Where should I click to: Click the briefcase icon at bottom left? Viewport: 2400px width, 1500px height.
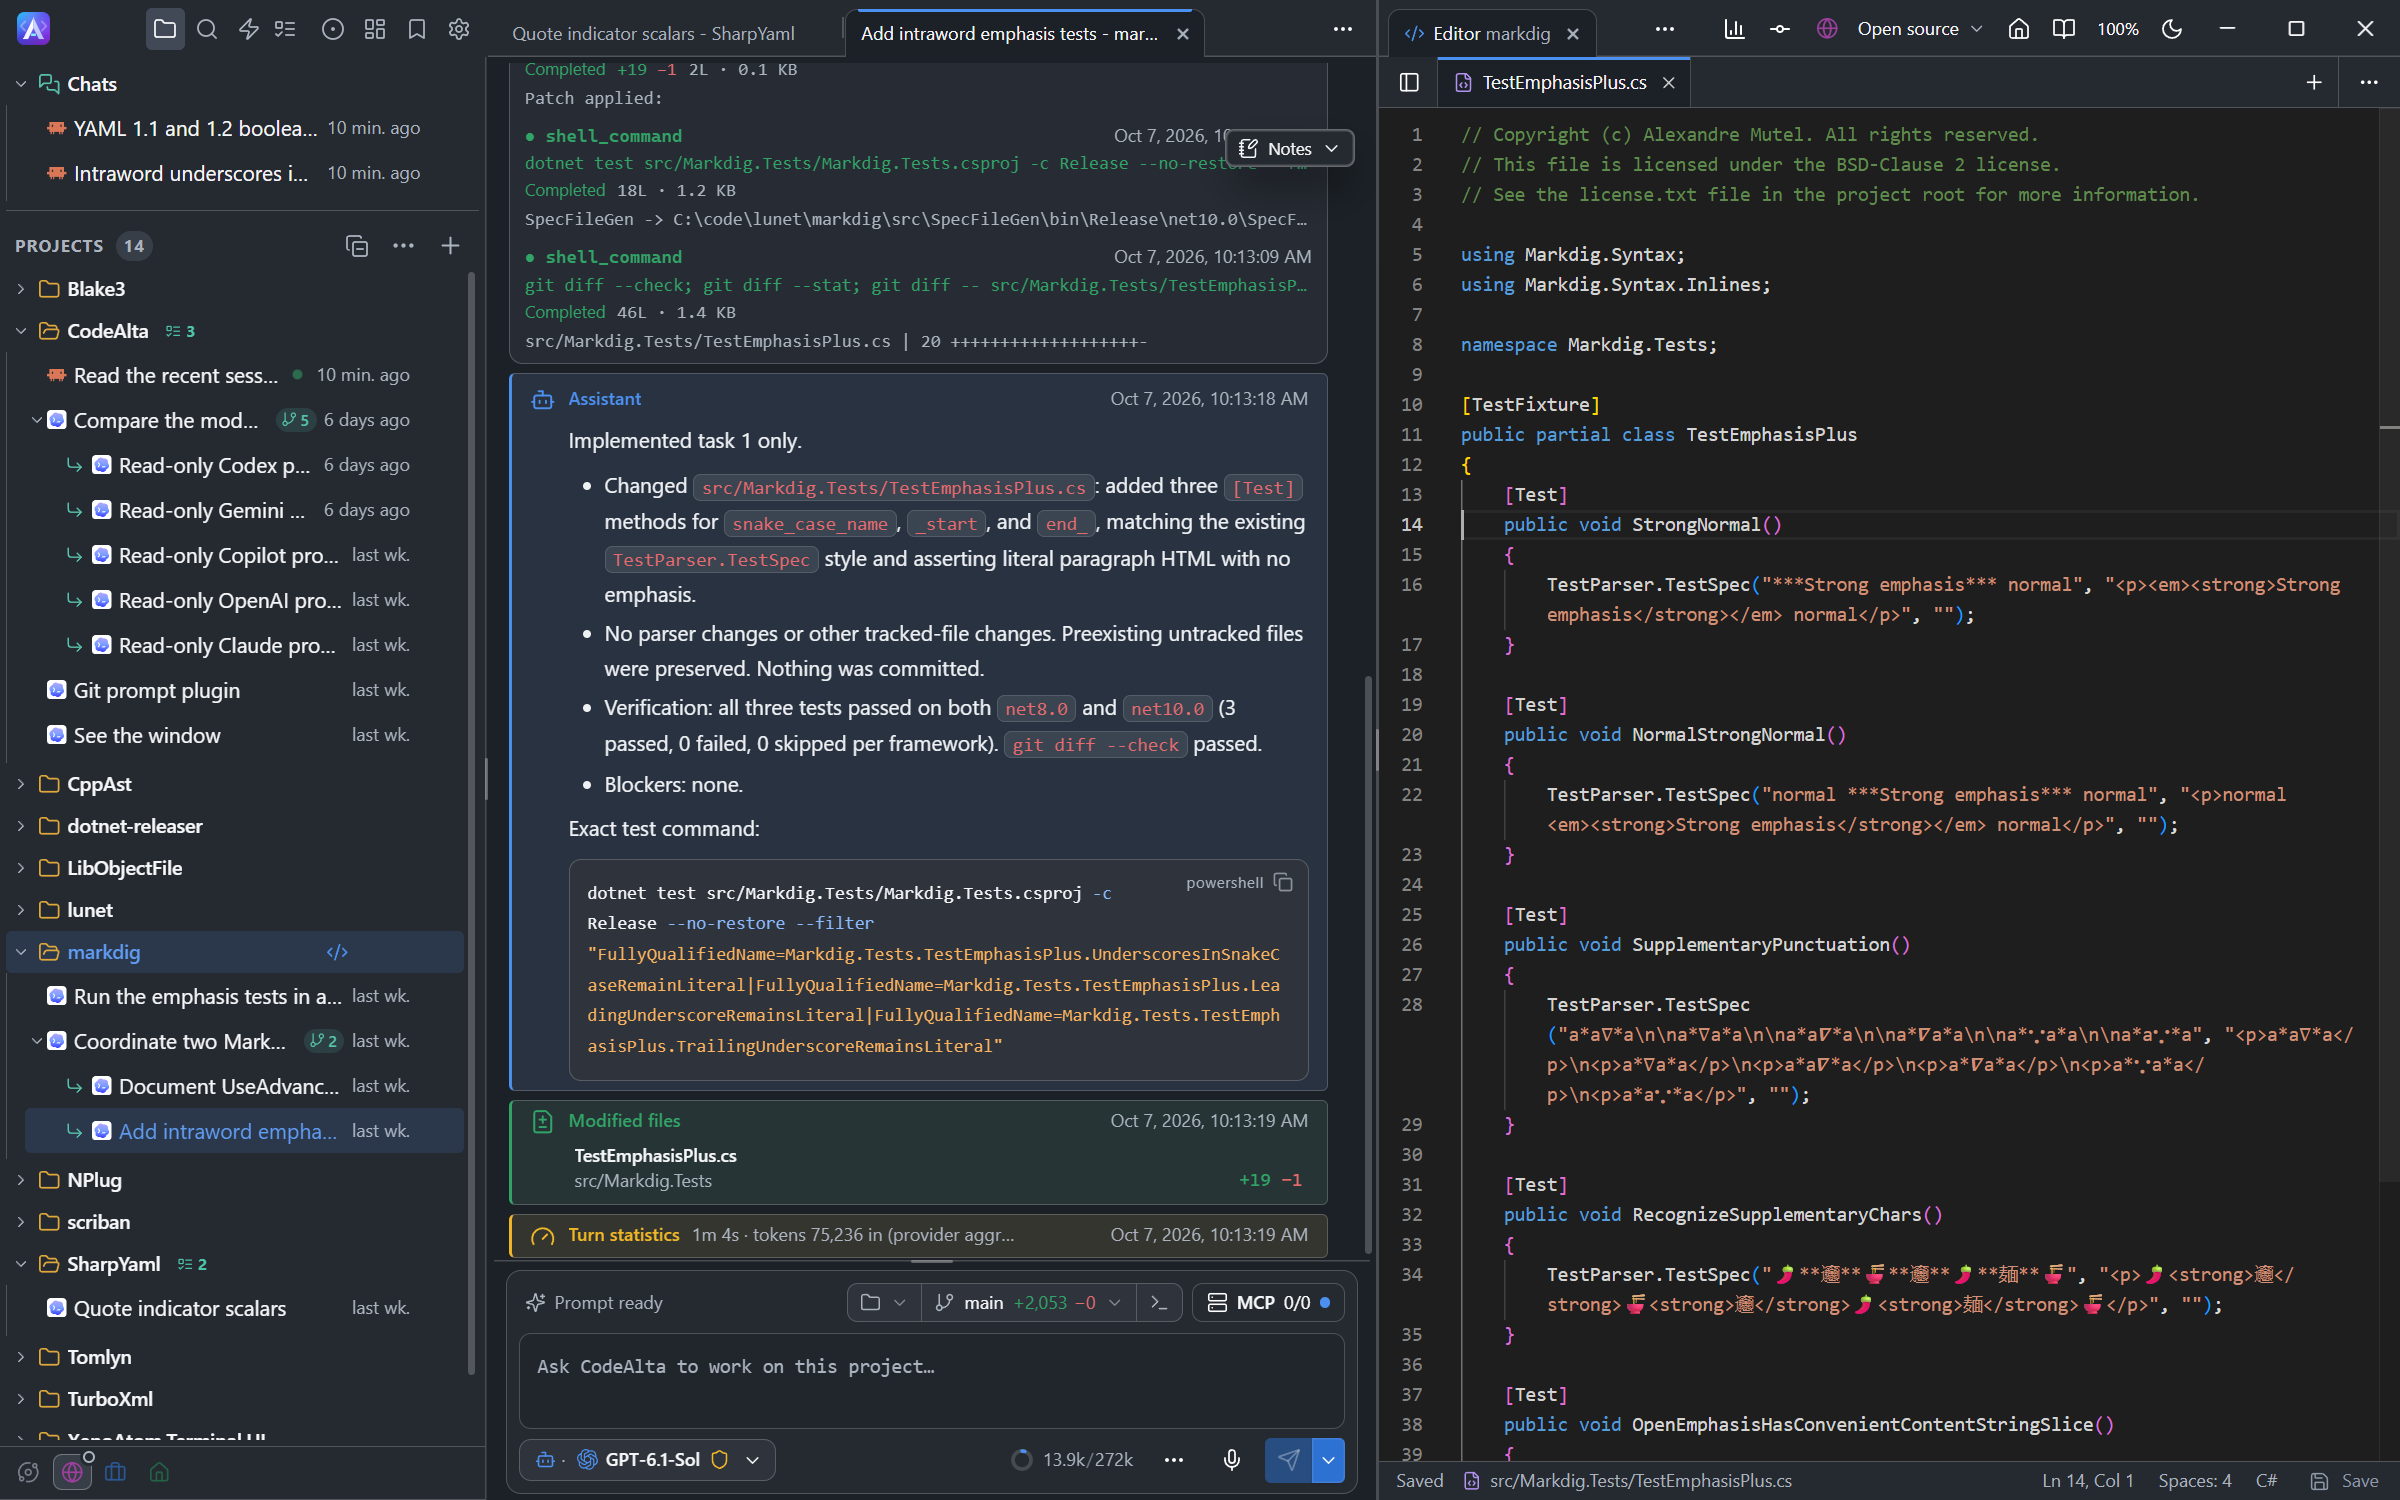pos(116,1472)
